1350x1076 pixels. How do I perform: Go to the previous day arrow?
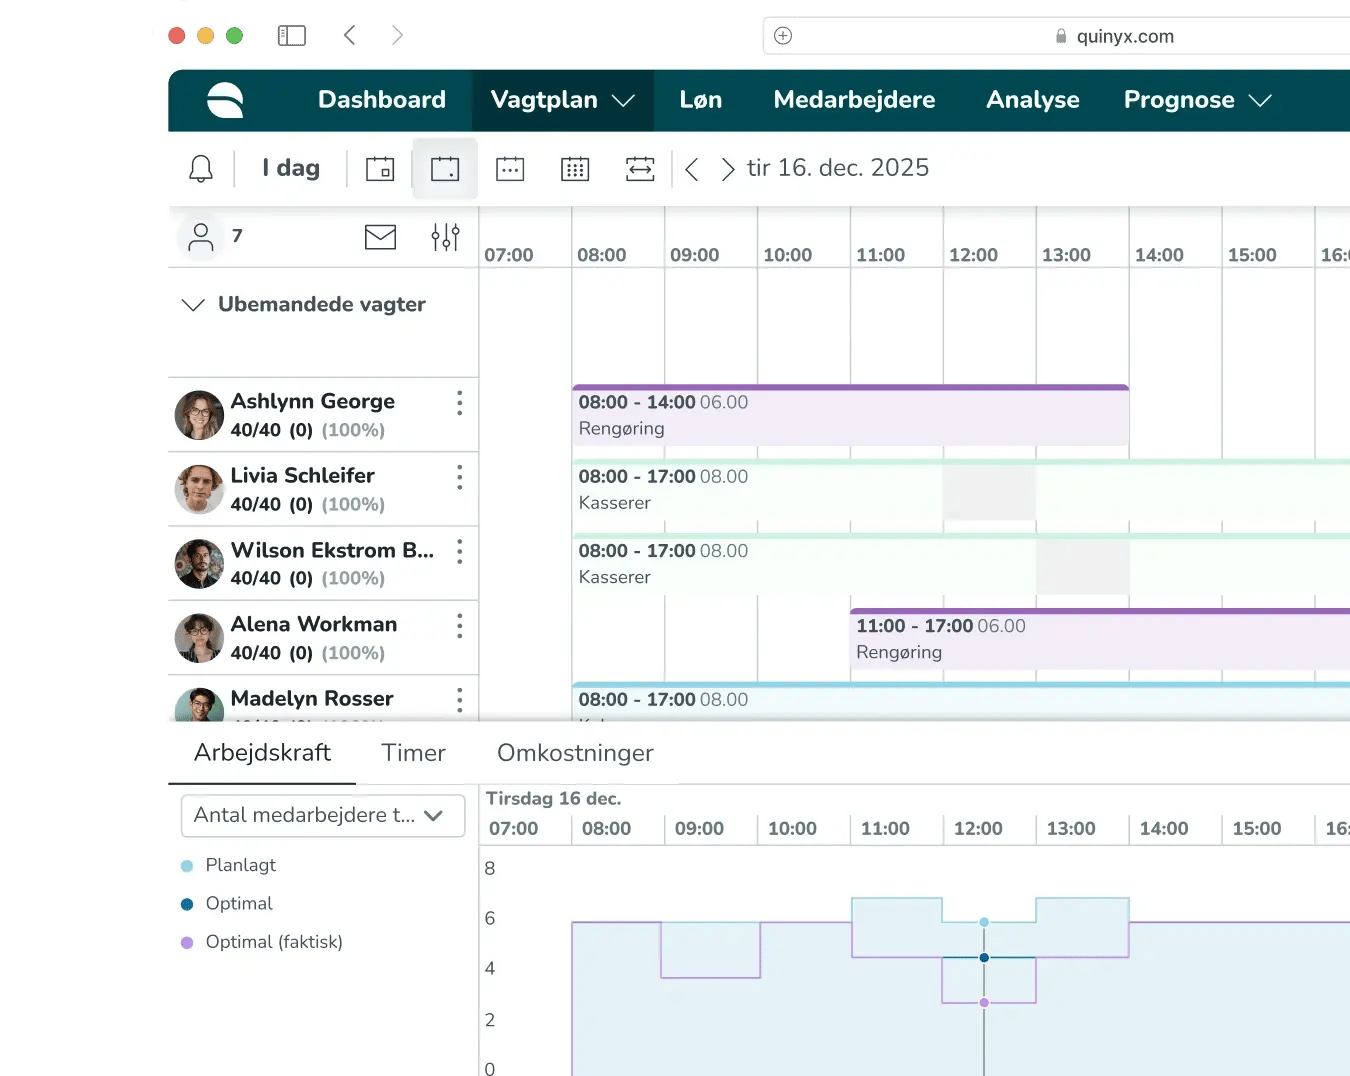pyautogui.click(x=692, y=169)
